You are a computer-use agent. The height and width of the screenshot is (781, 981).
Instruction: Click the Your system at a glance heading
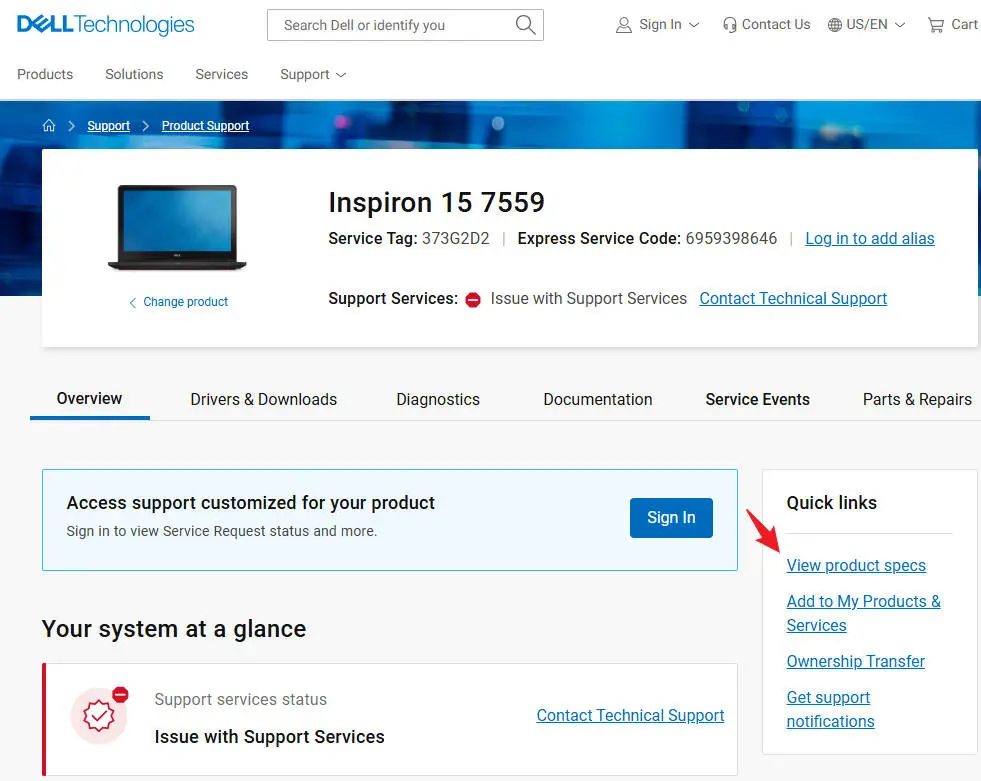coord(174,629)
